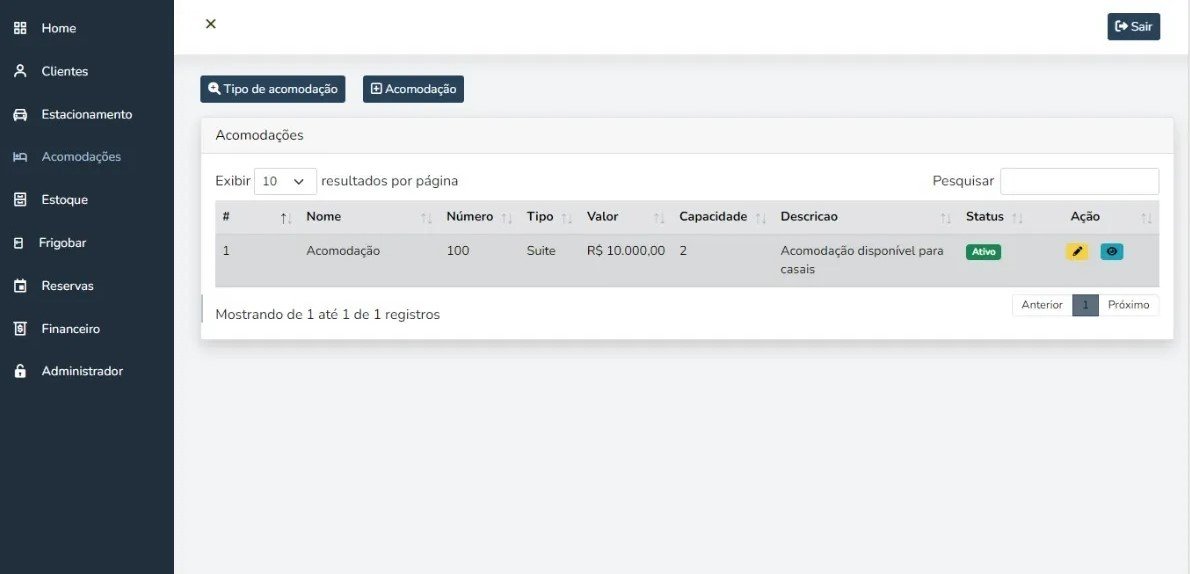Image resolution: width=1190 pixels, height=574 pixels.
Task: Click the Frigobar icon in sidebar
Action: pos(18,243)
